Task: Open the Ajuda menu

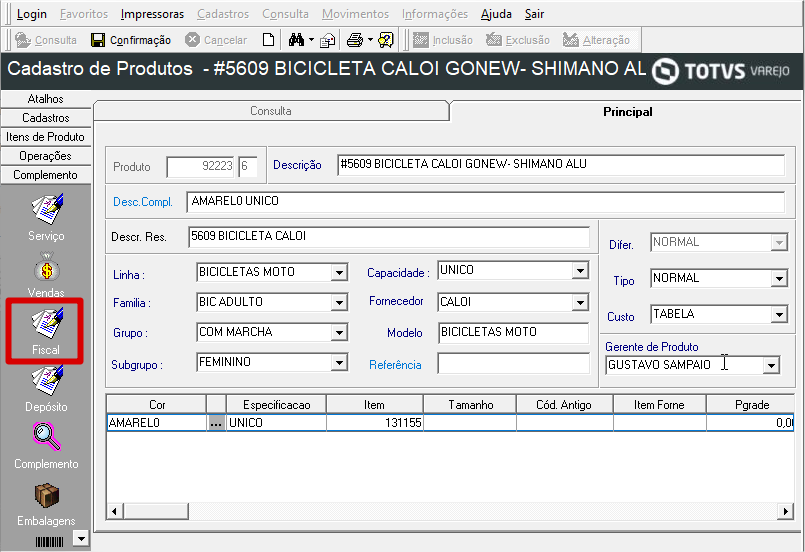Action: pyautogui.click(x=496, y=14)
